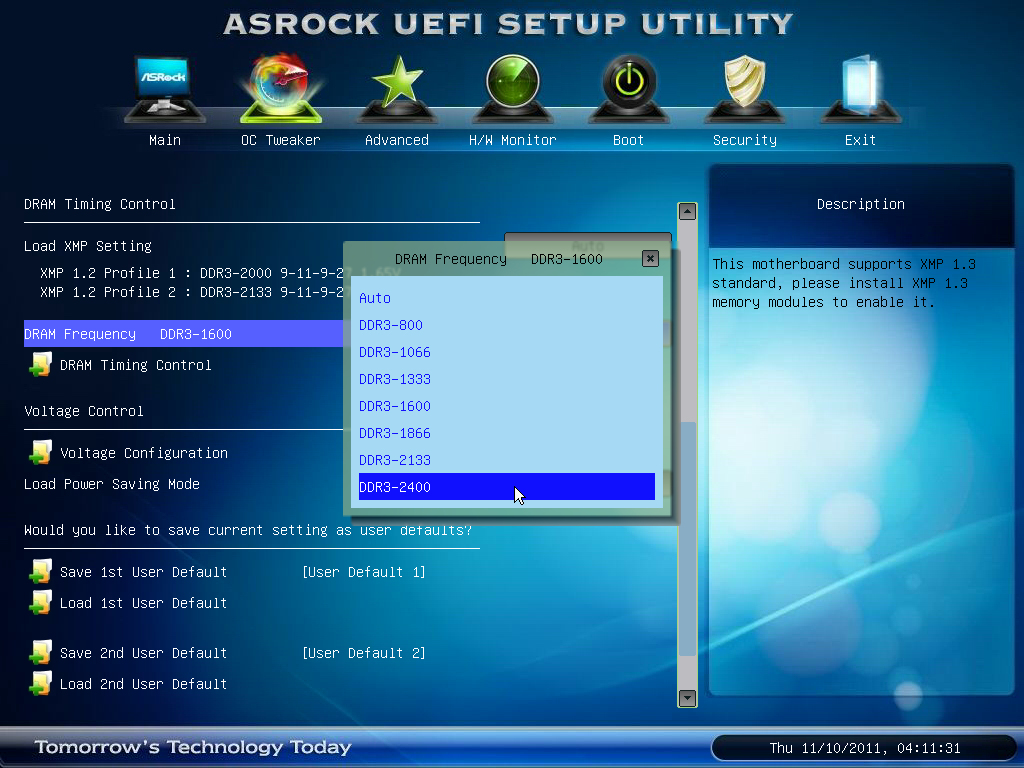This screenshot has width=1024, height=768.
Task: Click the Voltage Control section heading
Action: (84, 411)
